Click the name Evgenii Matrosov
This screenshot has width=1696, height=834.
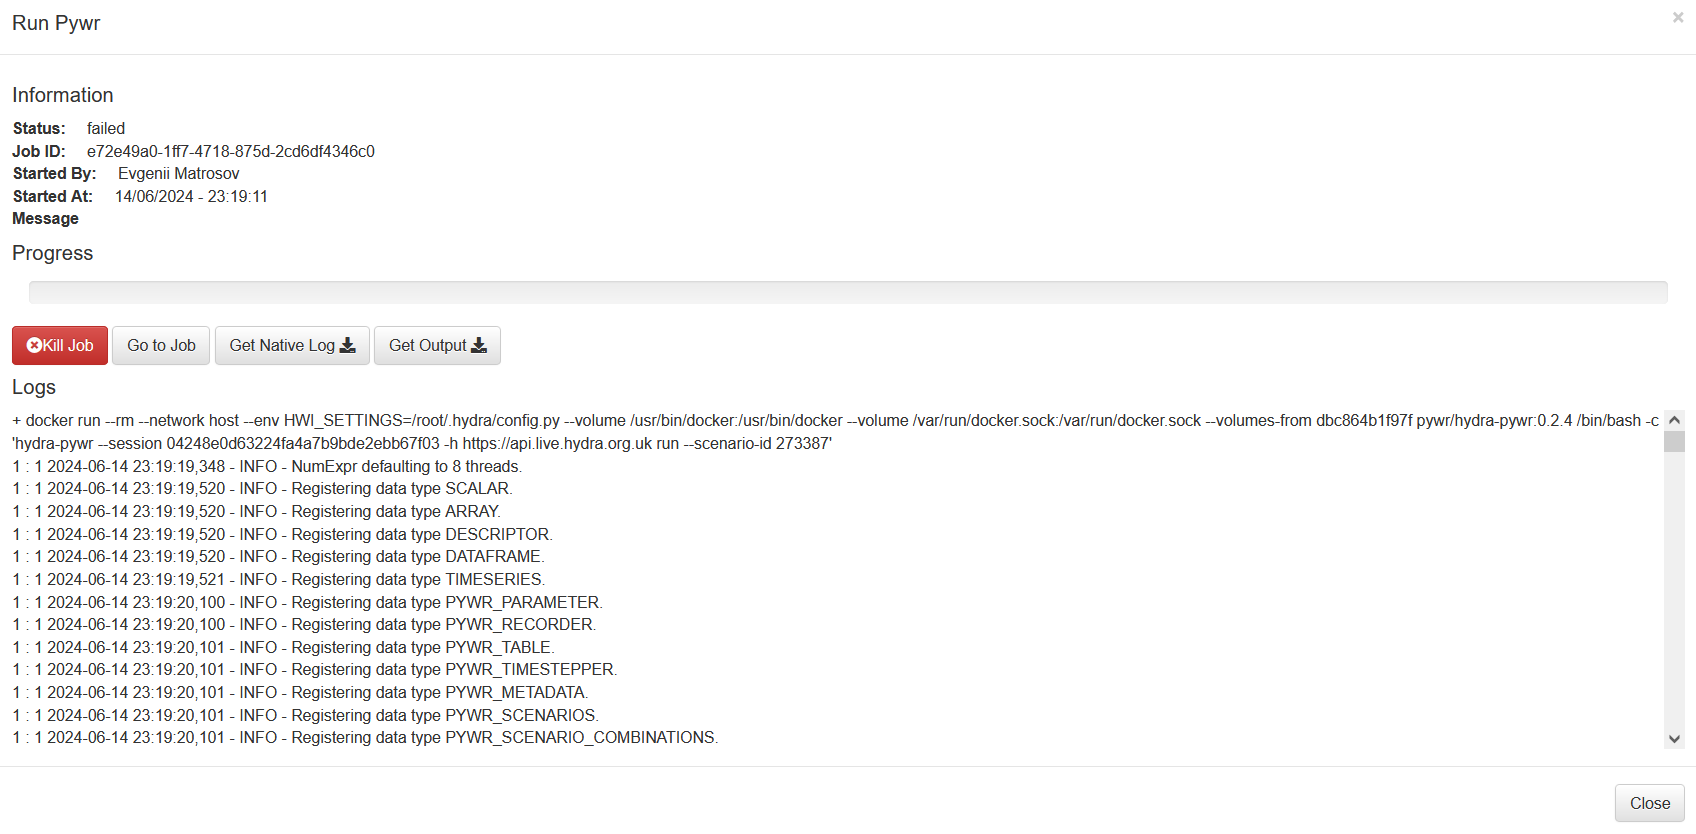[178, 173]
